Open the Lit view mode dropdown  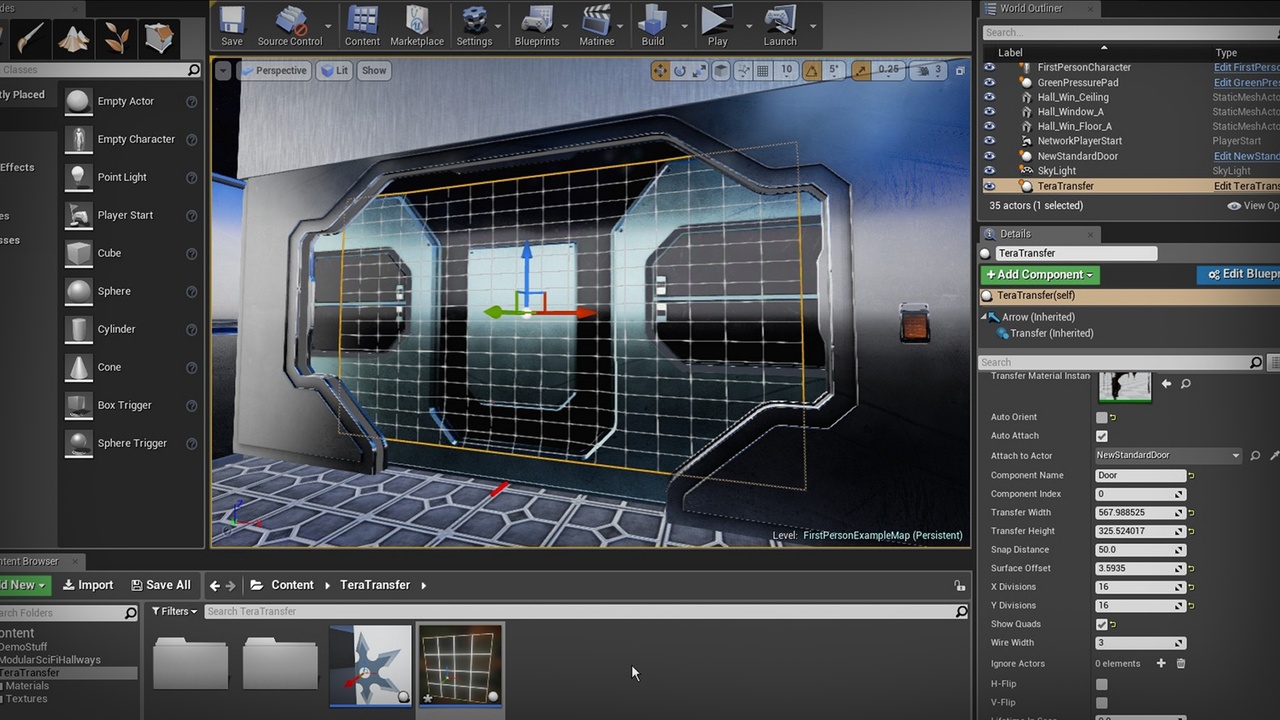coord(335,70)
